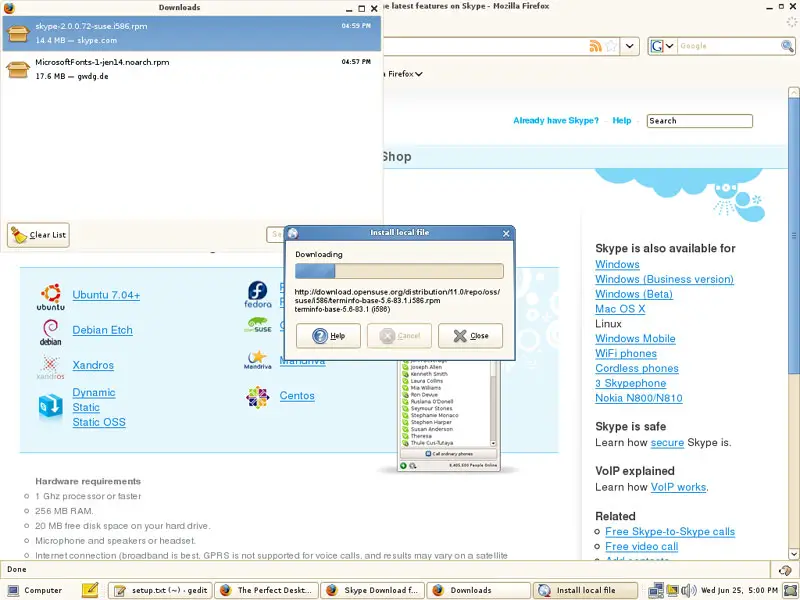
Task: Open the Debian Etch download link
Action: 103,330
